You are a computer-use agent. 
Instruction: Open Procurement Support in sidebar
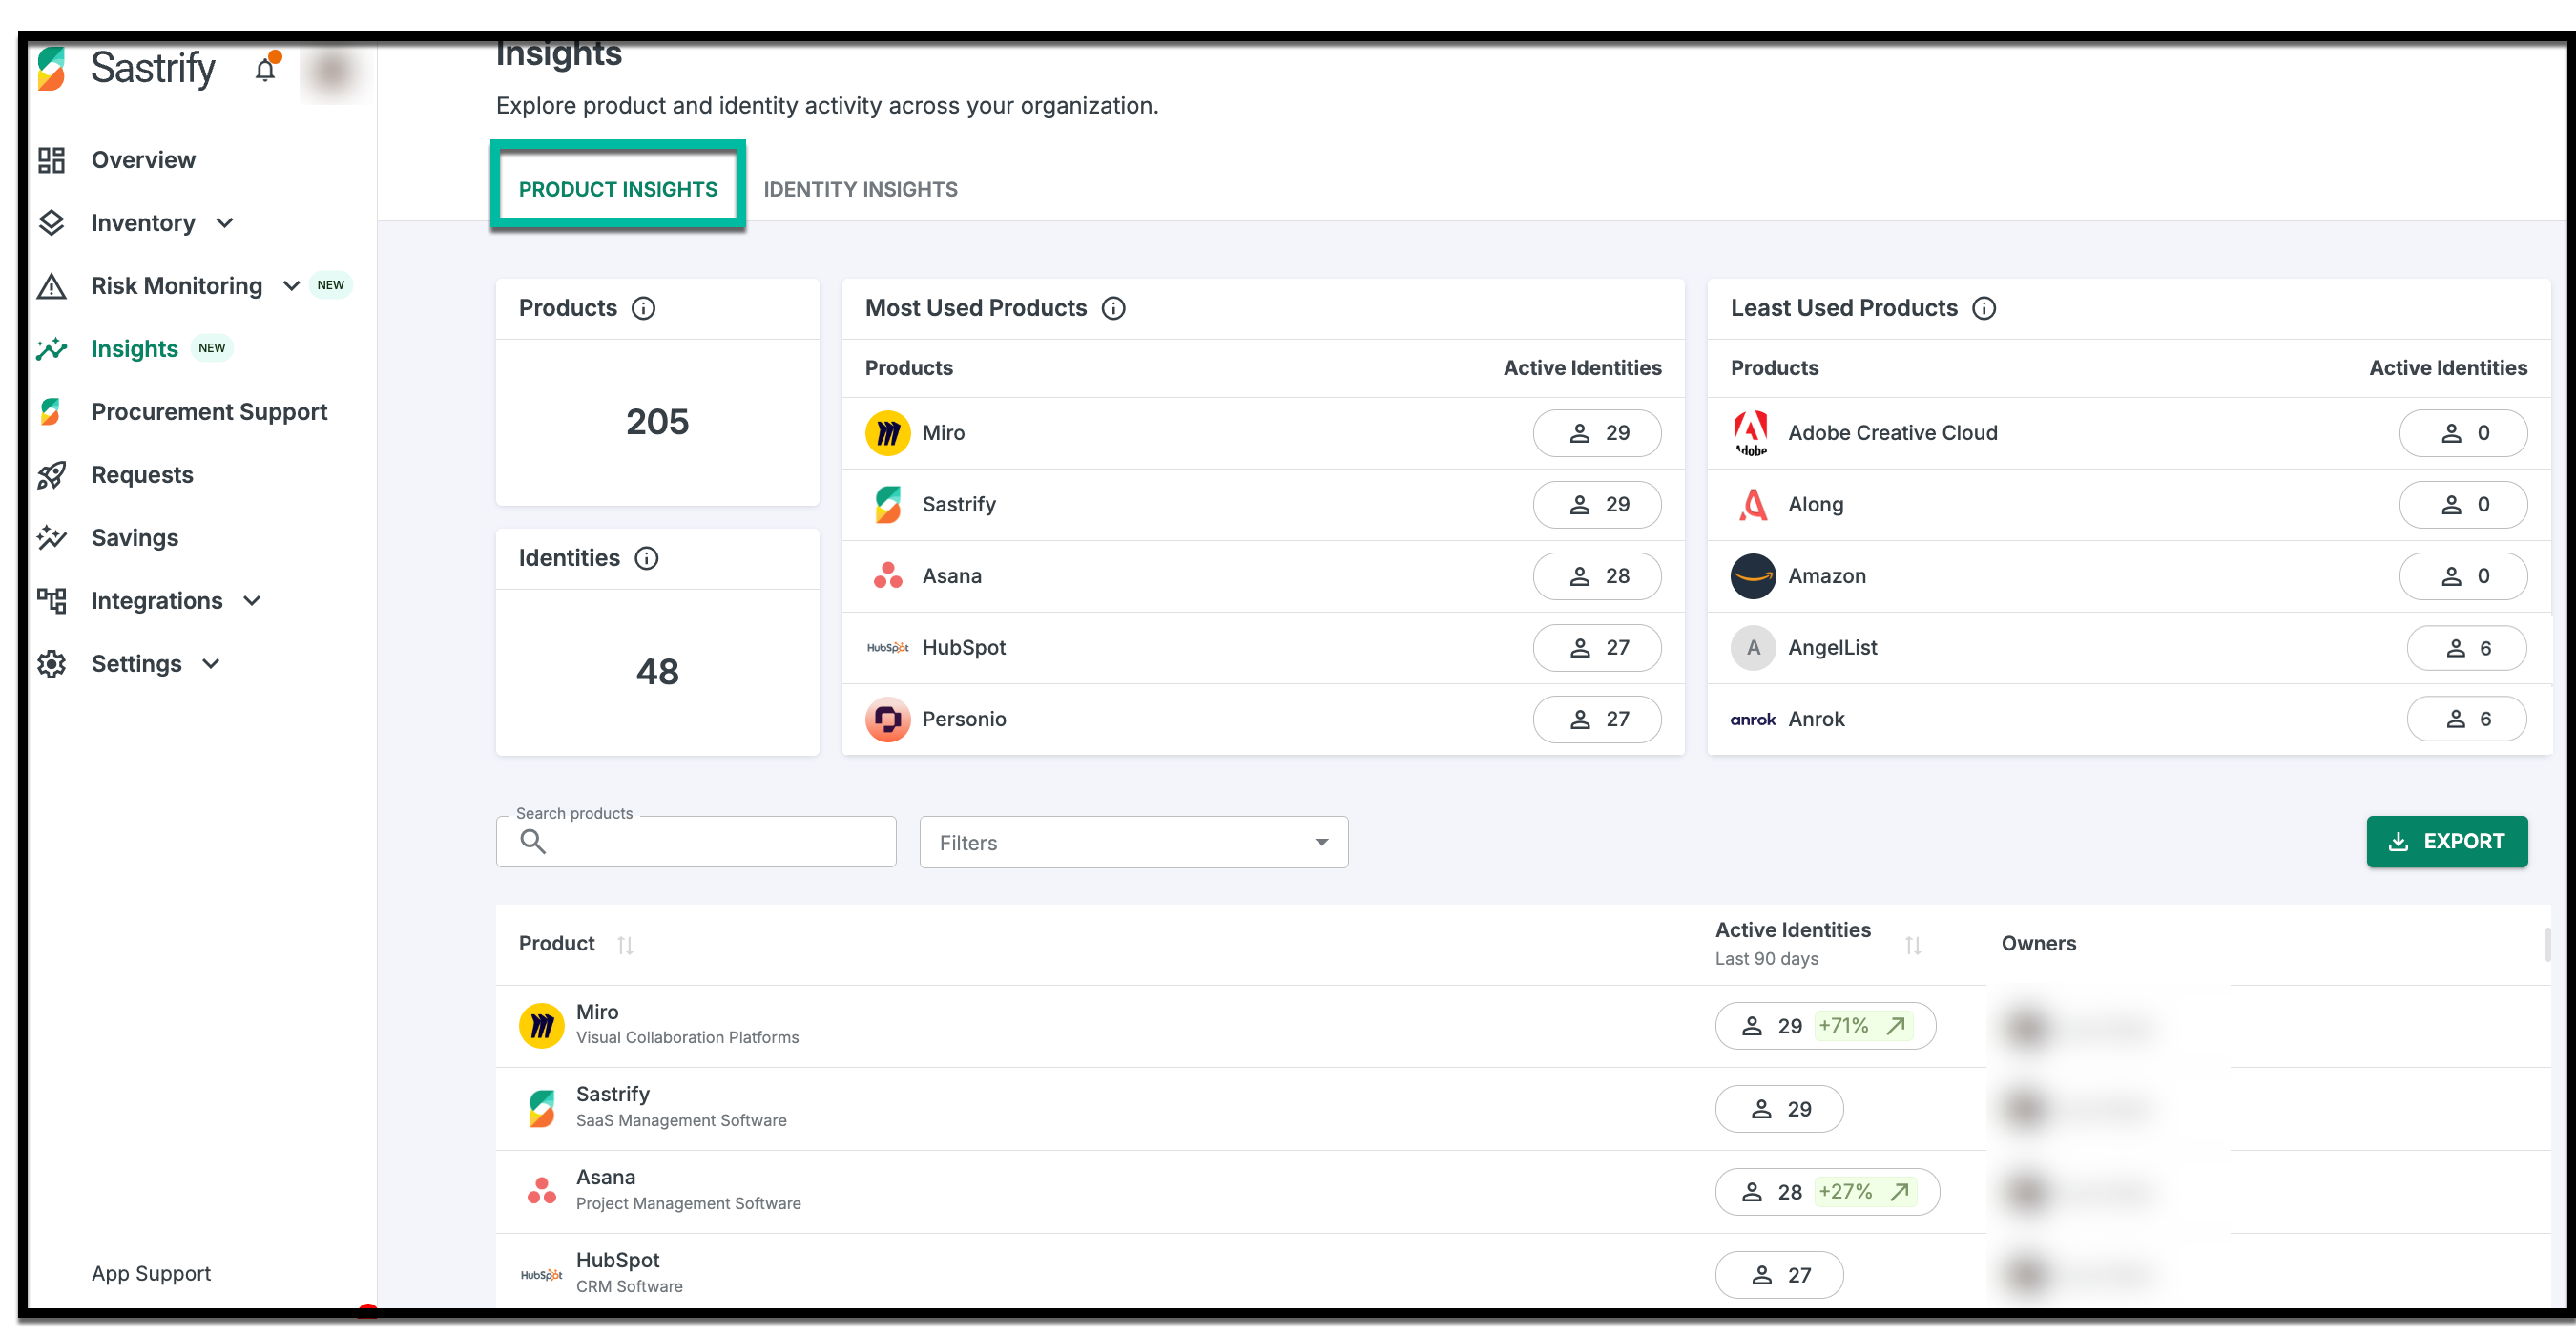coord(209,412)
